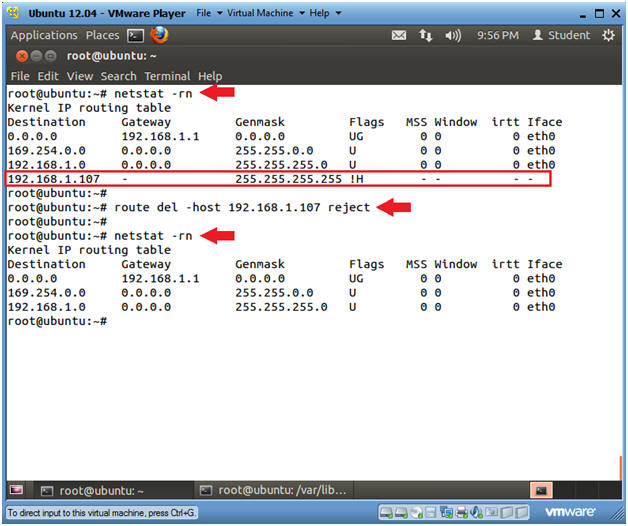
Task: Click the Student user indicator
Action: click(561, 35)
